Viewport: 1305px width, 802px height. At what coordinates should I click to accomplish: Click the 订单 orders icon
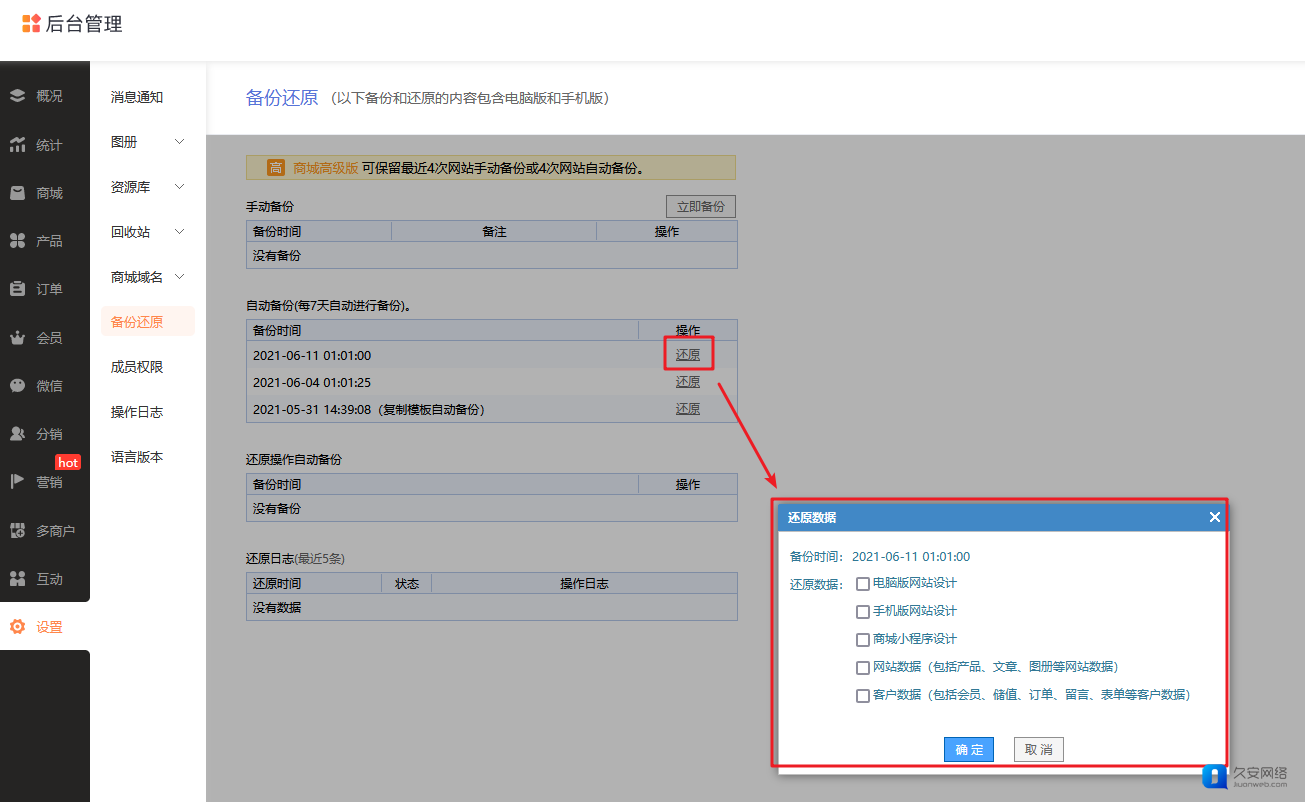(x=17, y=289)
